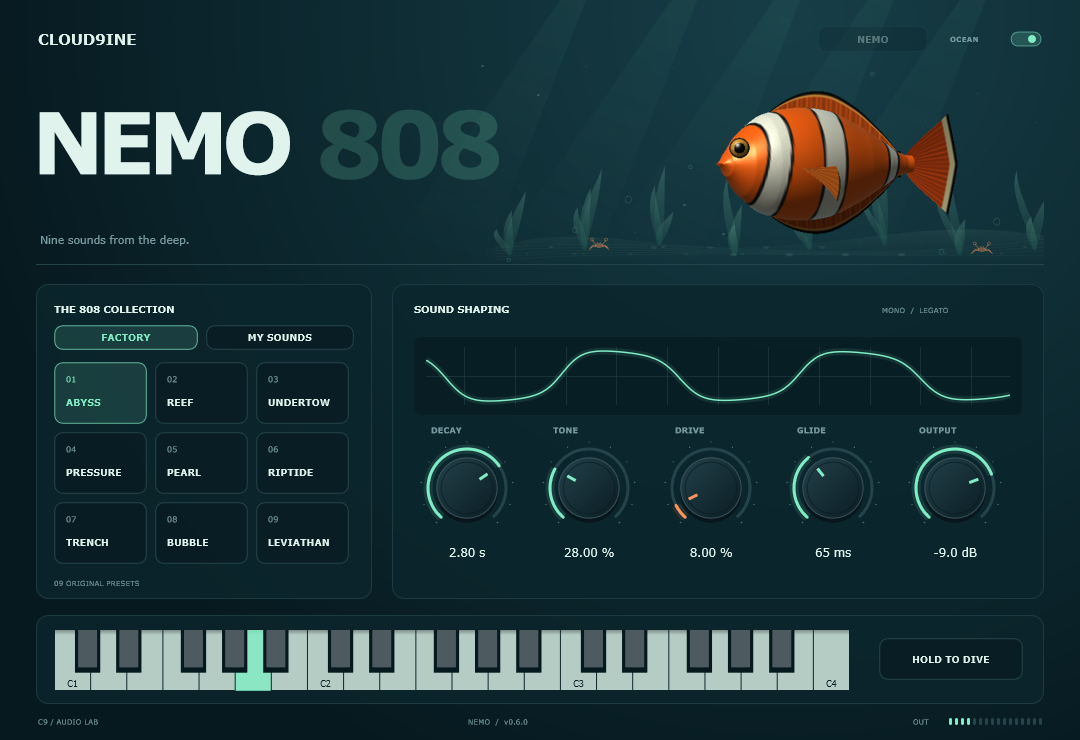The image size is (1080, 740).
Task: Click the 09 ORIGINAL PRESETS text
Action: tap(96, 584)
